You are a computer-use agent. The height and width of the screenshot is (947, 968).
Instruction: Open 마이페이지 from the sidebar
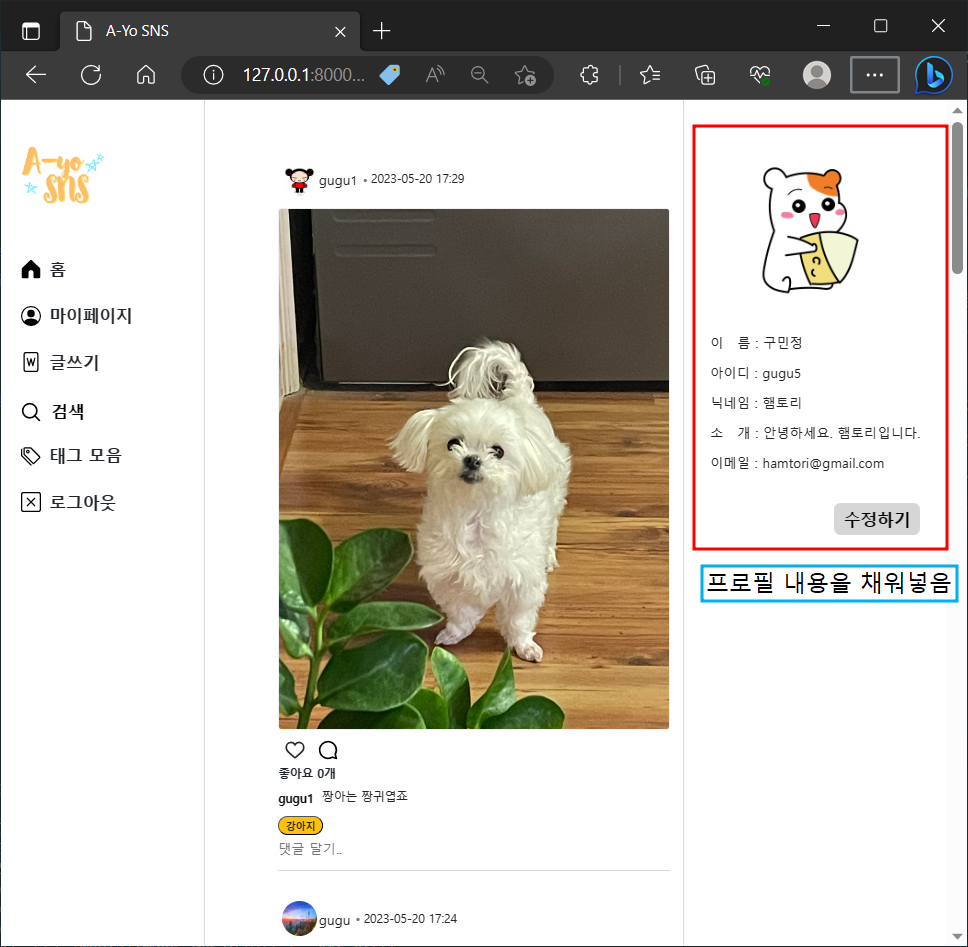[x=32, y=315]
